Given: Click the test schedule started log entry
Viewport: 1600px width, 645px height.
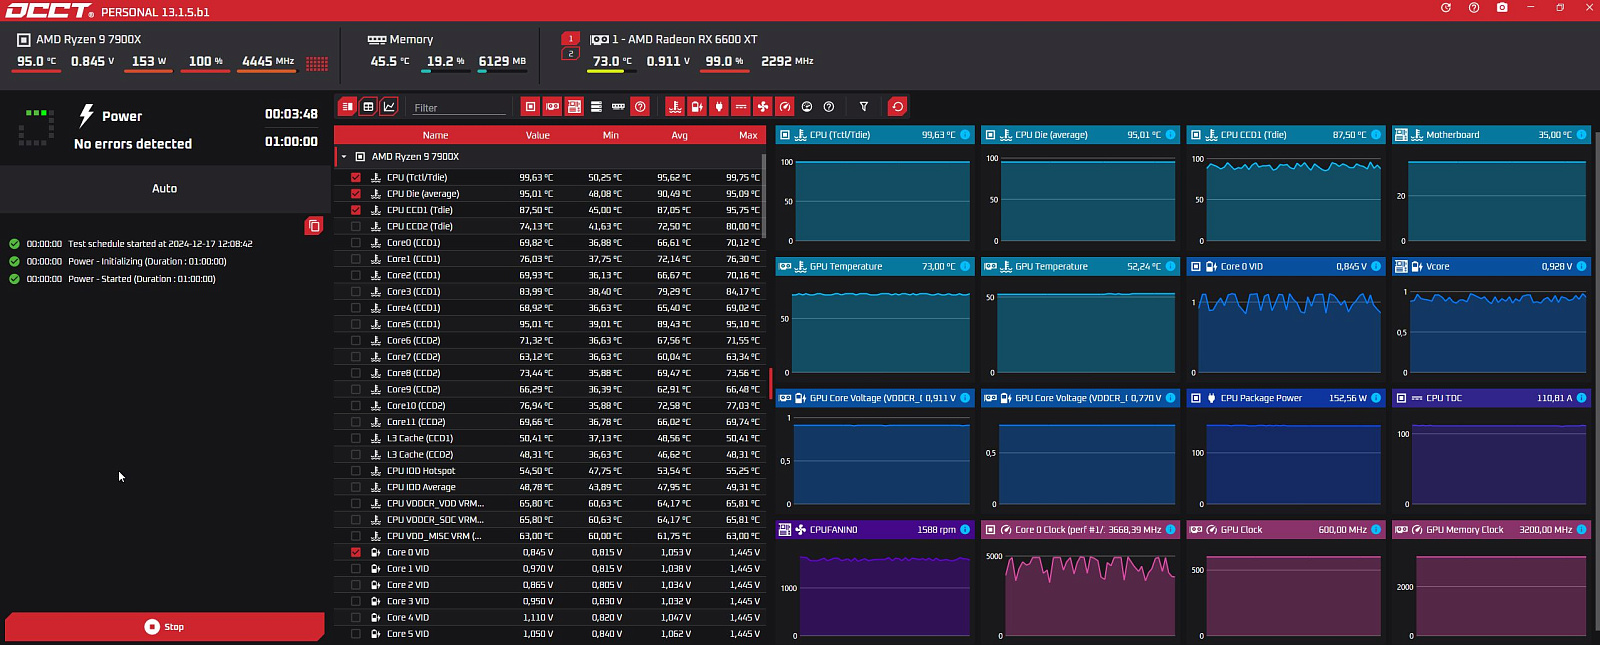Looking at the screenshot, I should (x=160, y=243).
